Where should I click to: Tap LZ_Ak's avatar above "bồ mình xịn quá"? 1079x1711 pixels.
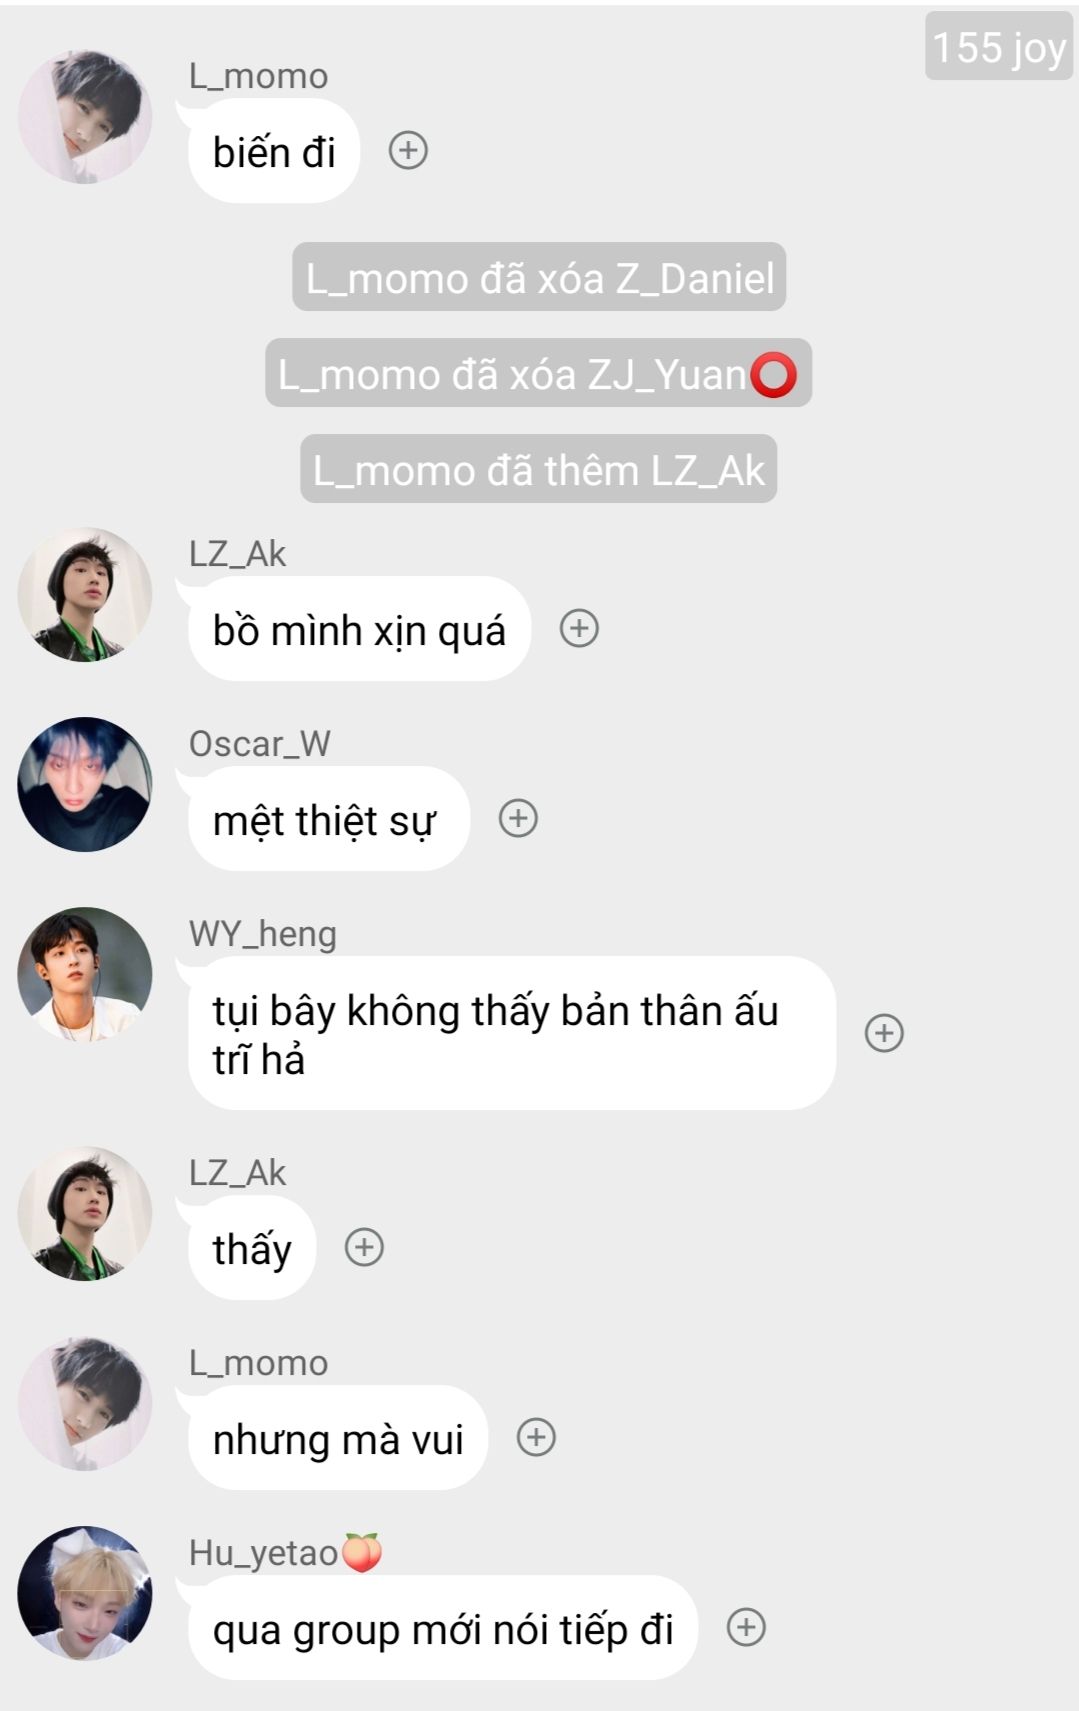(x=85, y=595)
